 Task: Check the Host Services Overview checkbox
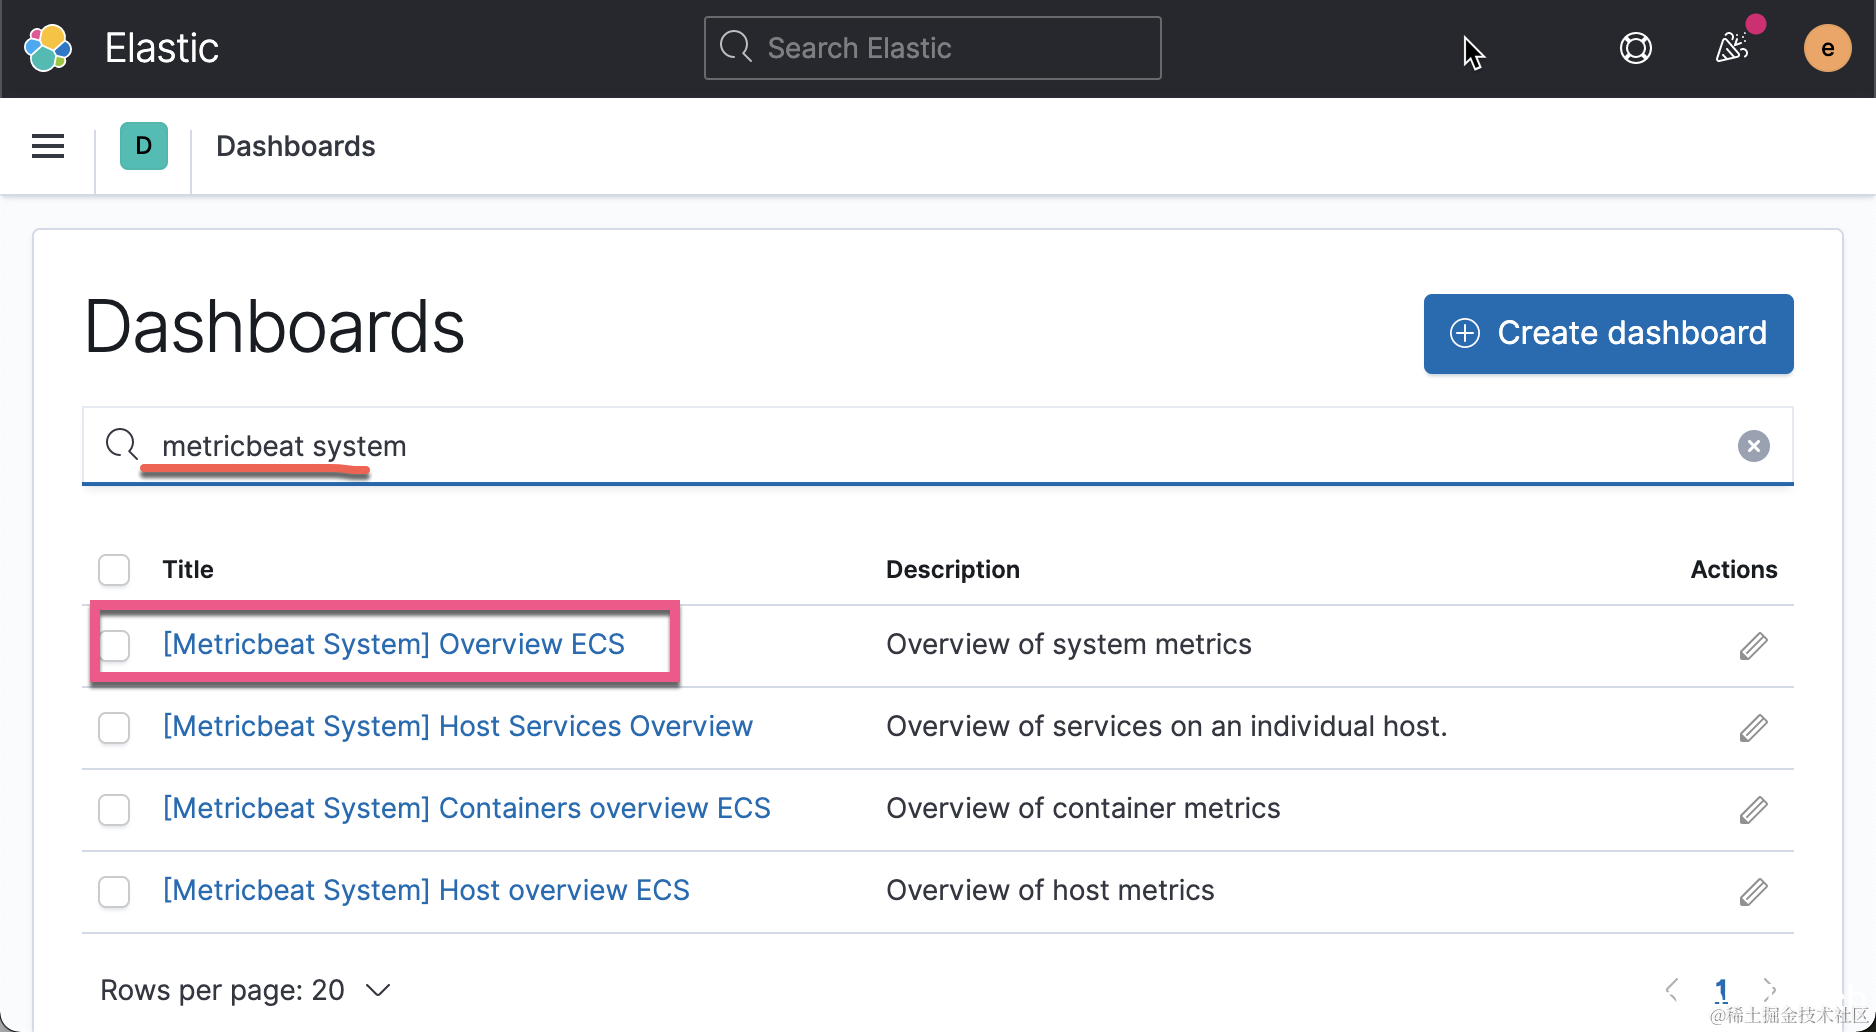114,728
